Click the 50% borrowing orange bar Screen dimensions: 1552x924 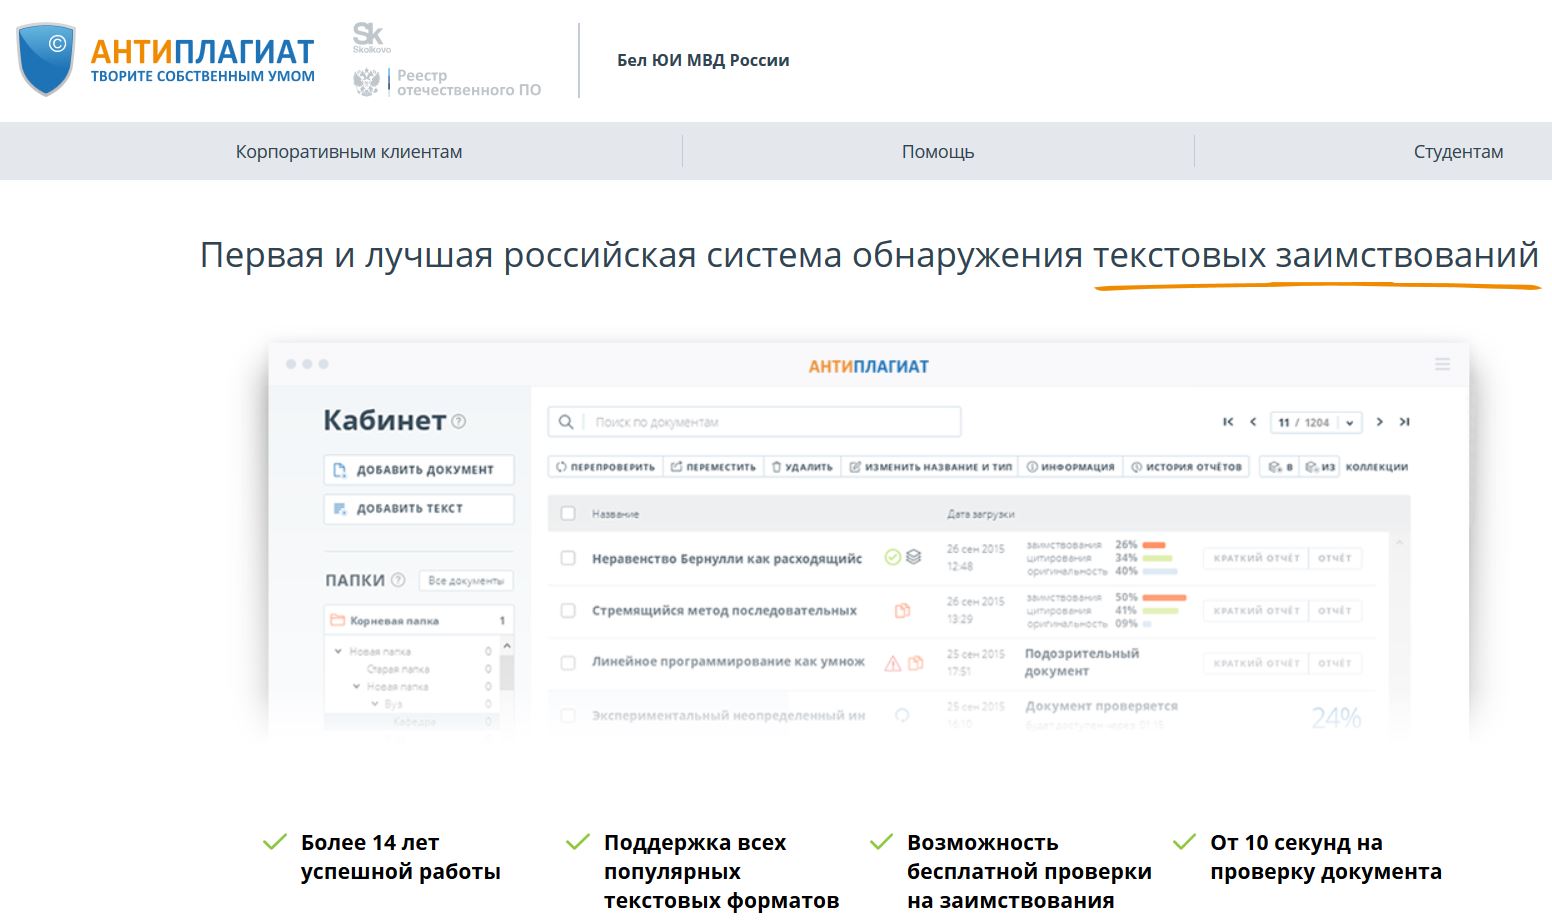click(x=1164, y=597)
